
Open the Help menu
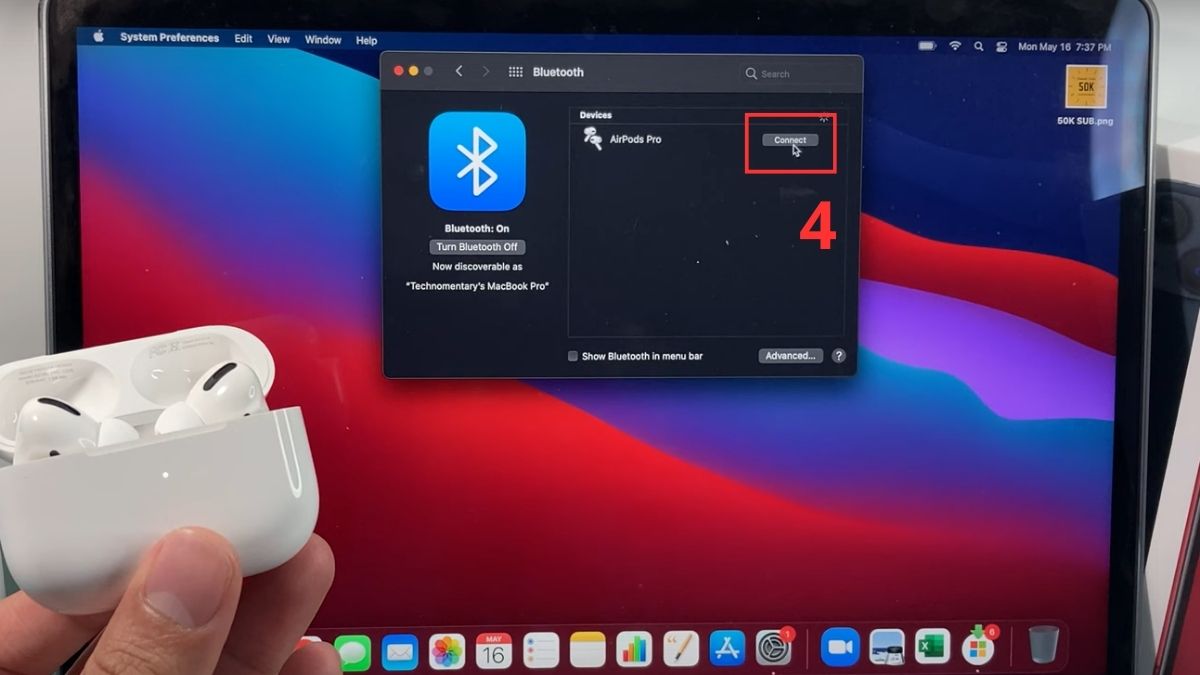[x=365, y=39]
